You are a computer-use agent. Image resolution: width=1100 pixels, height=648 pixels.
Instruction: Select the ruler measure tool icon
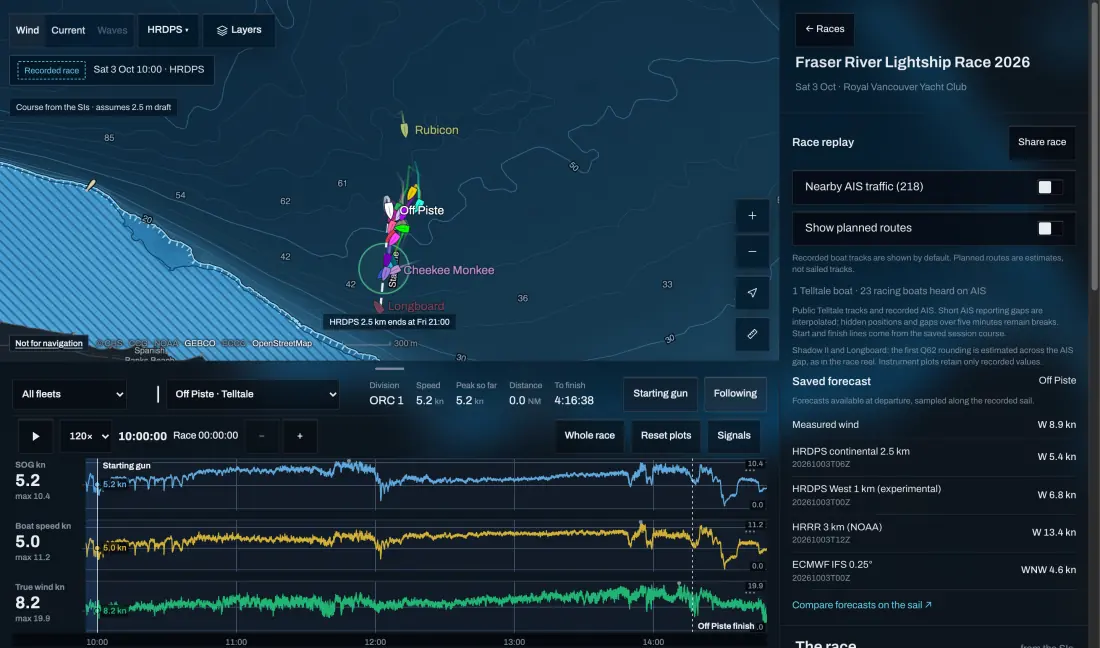pyautogui.click(x=752, y=334)
